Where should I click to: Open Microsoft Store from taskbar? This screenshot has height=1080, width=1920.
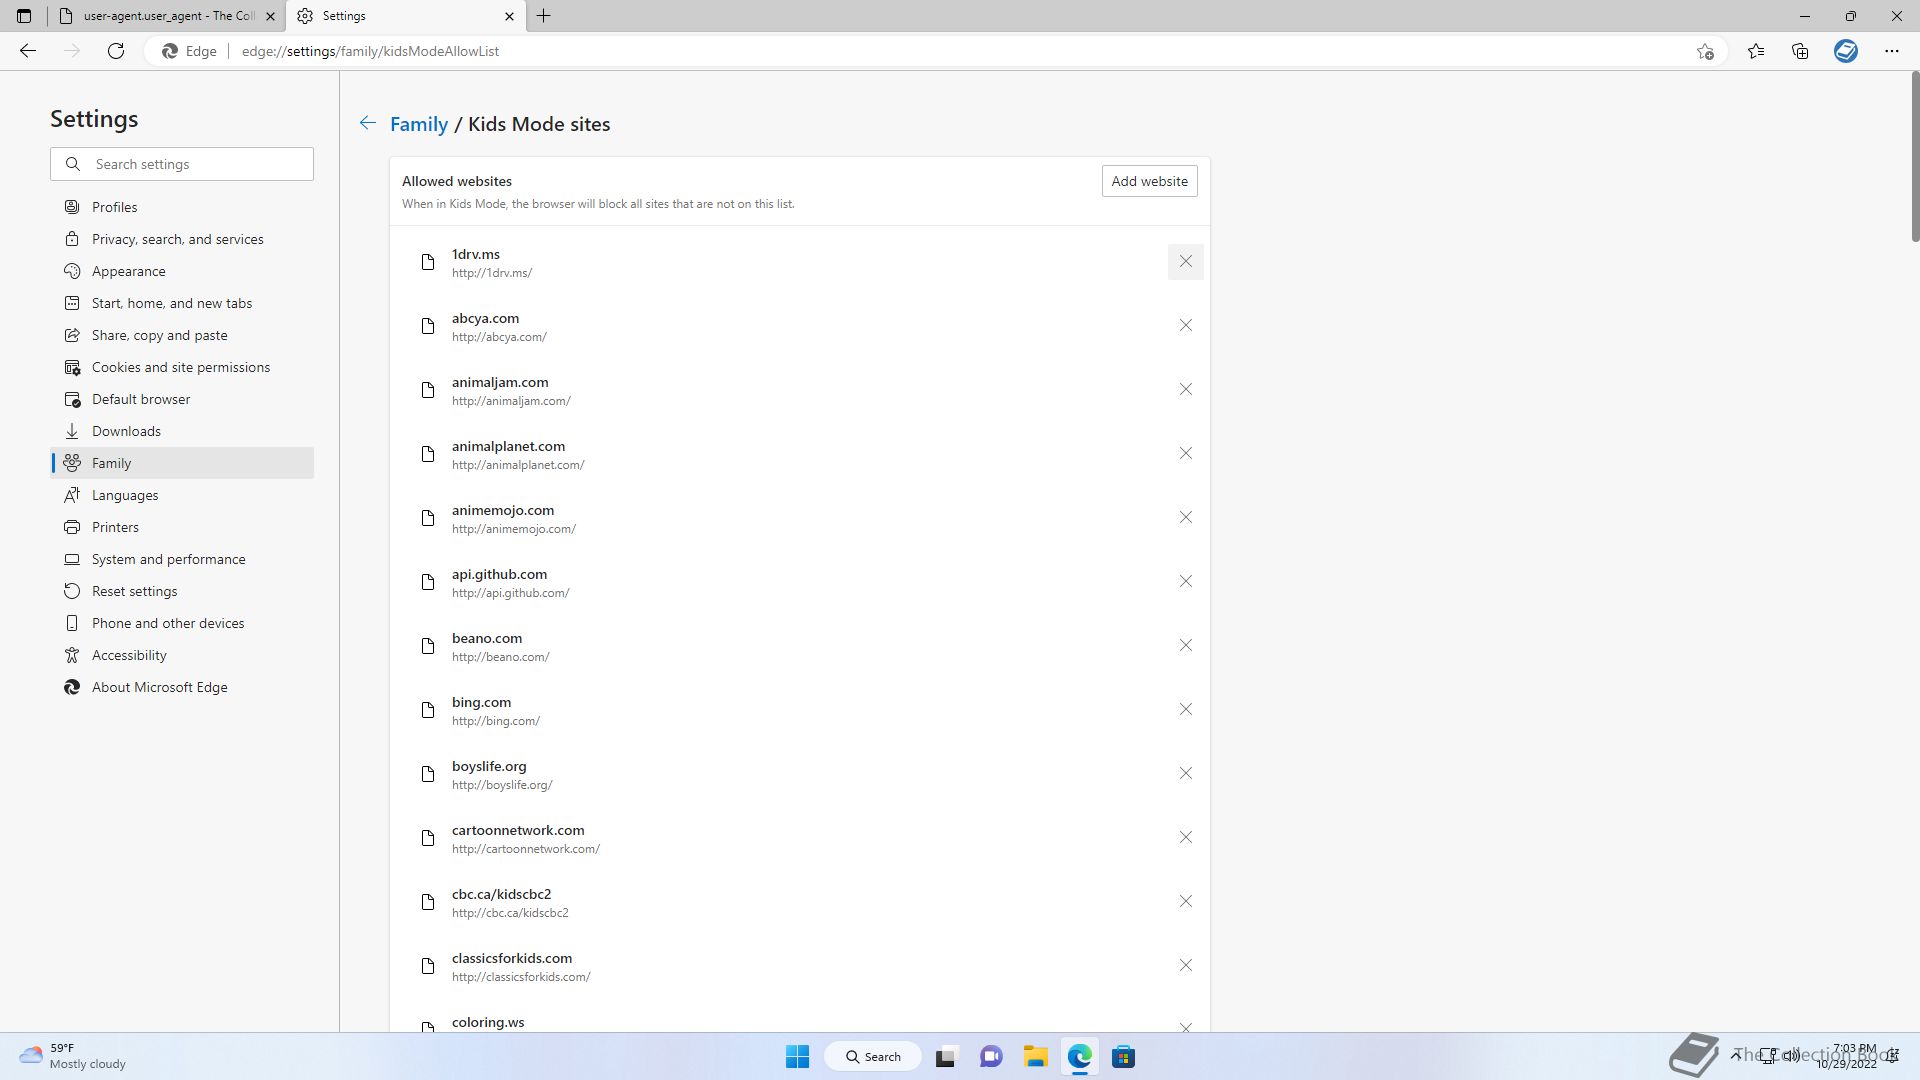(1123, 1056)
